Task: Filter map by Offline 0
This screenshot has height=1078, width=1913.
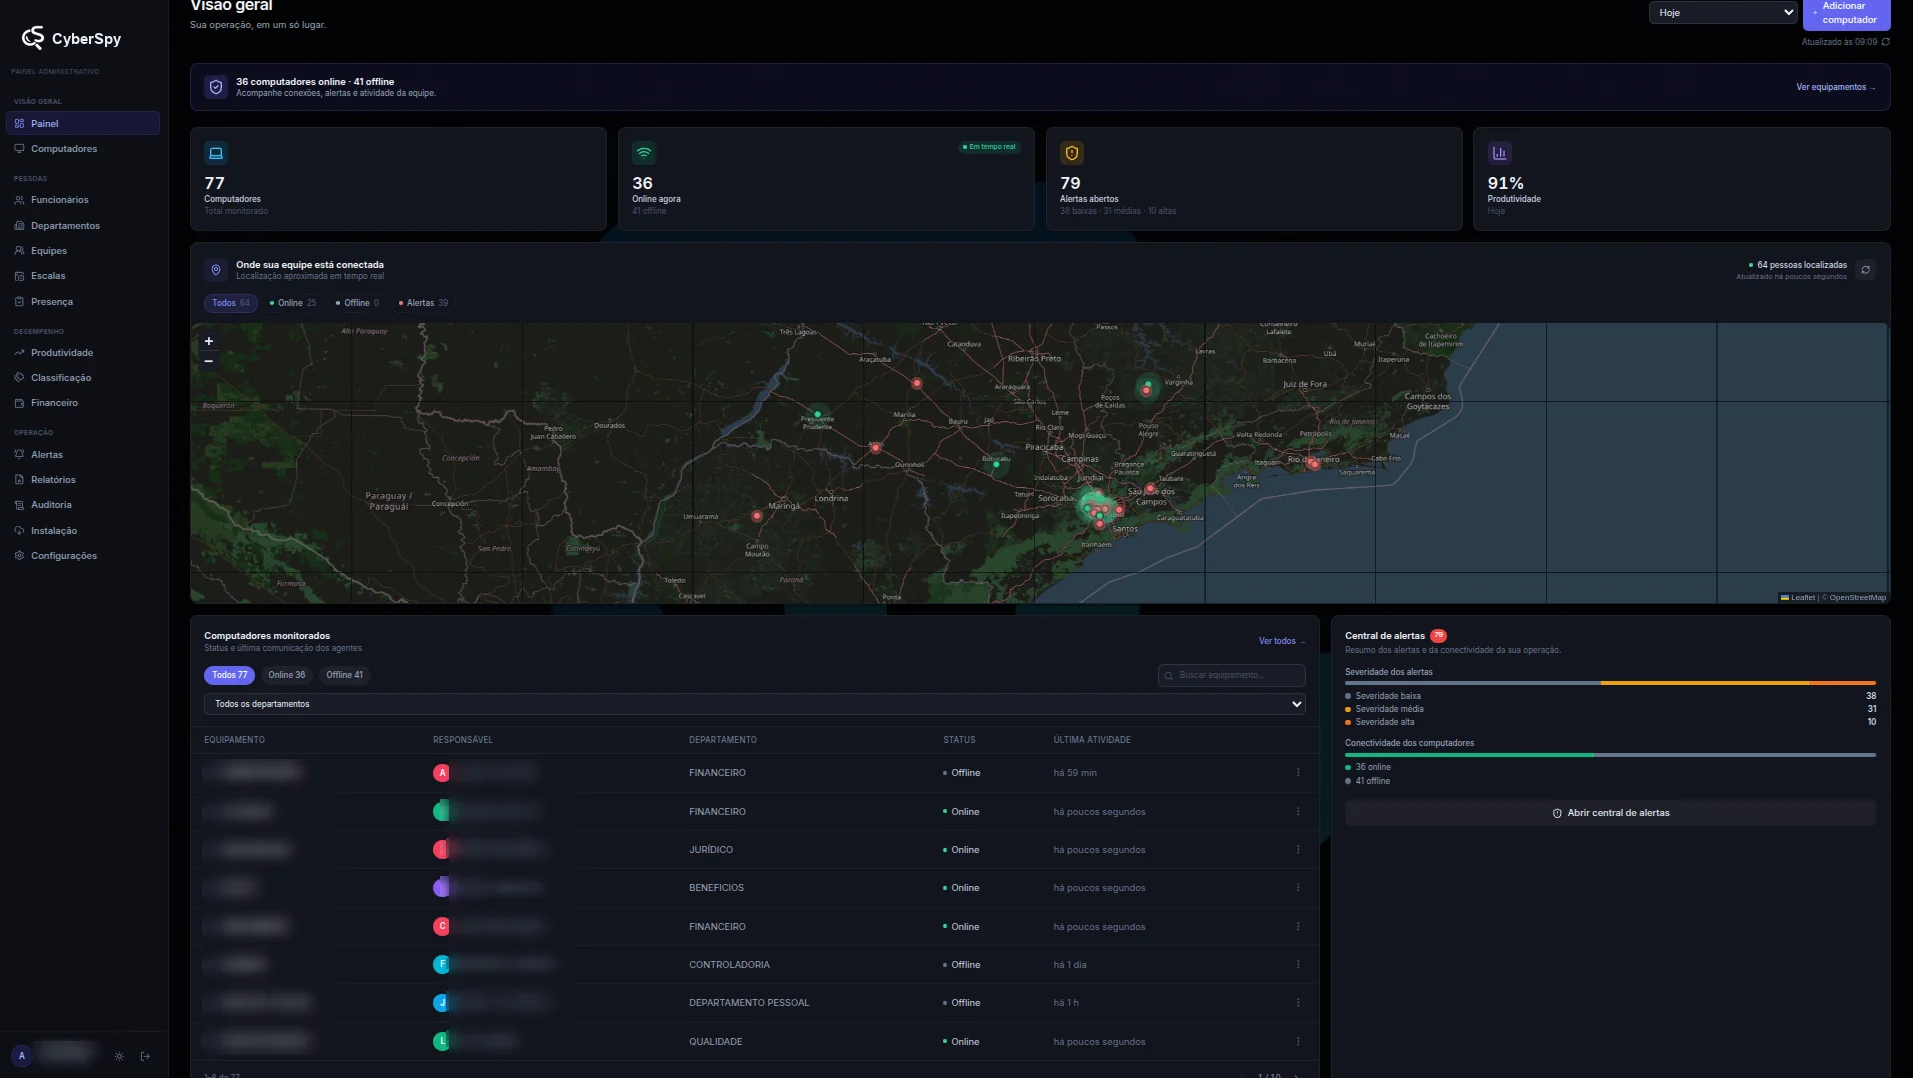Action: (358, 303)
